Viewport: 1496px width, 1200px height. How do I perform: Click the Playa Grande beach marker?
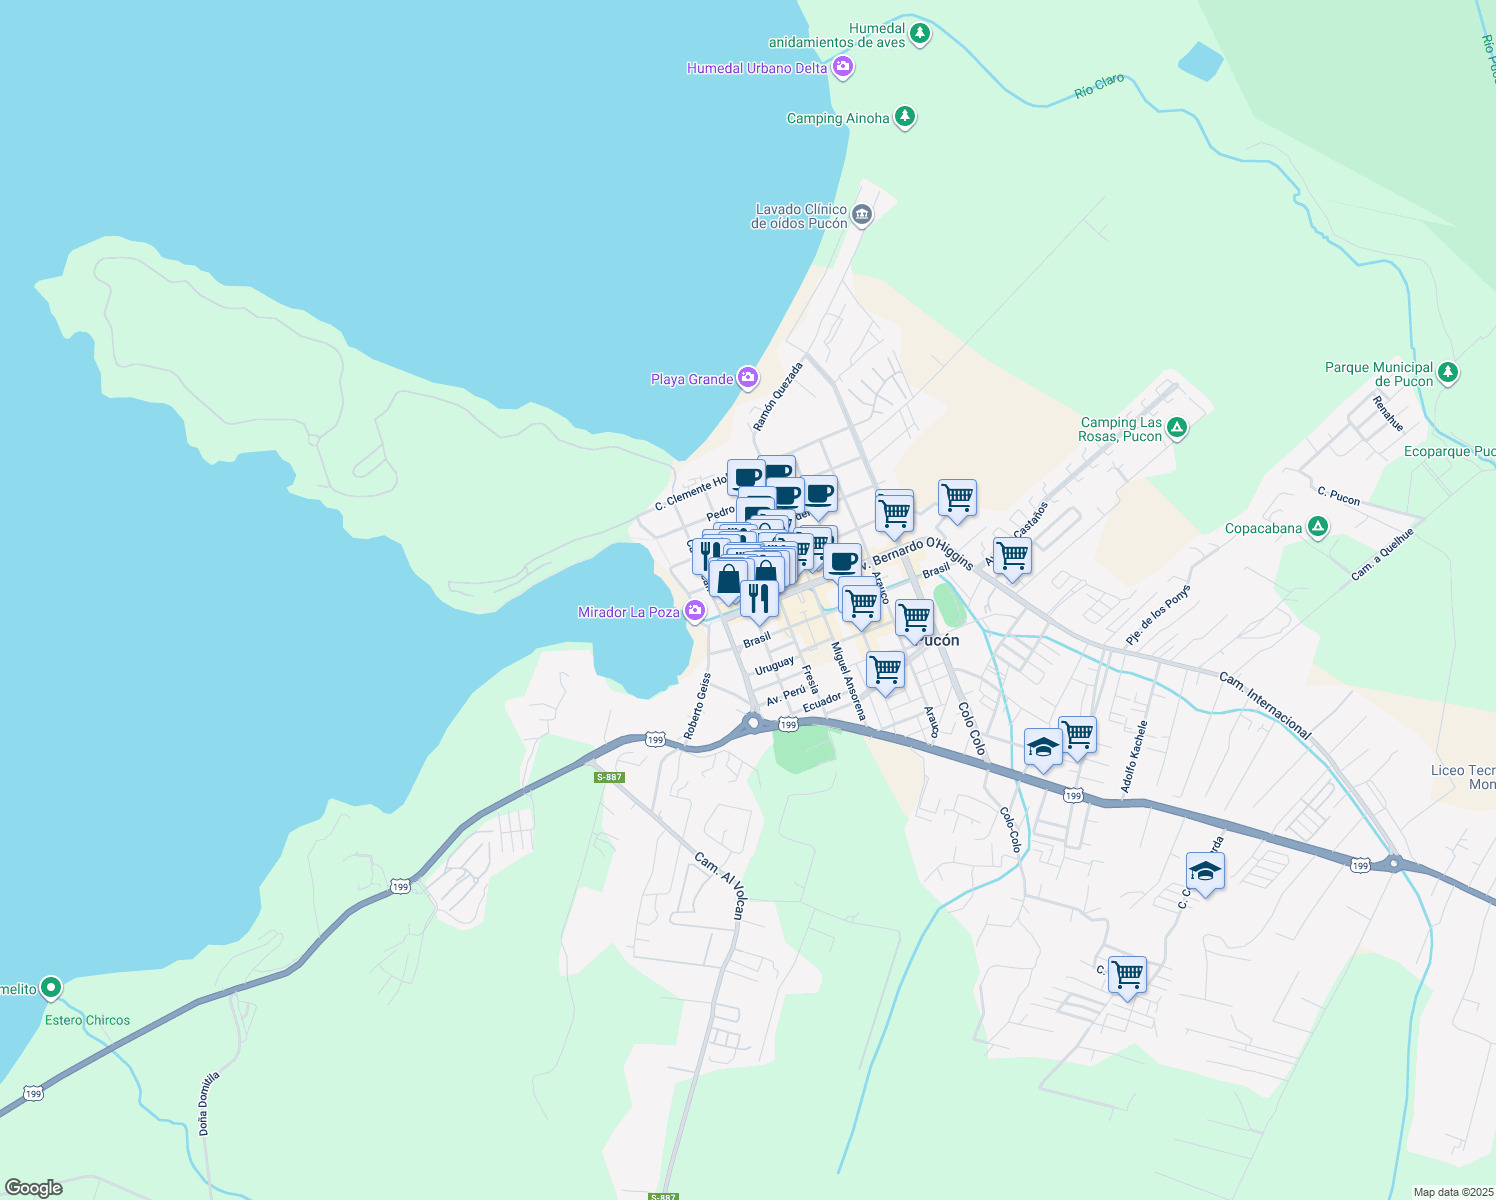click(x=746, y=378)
